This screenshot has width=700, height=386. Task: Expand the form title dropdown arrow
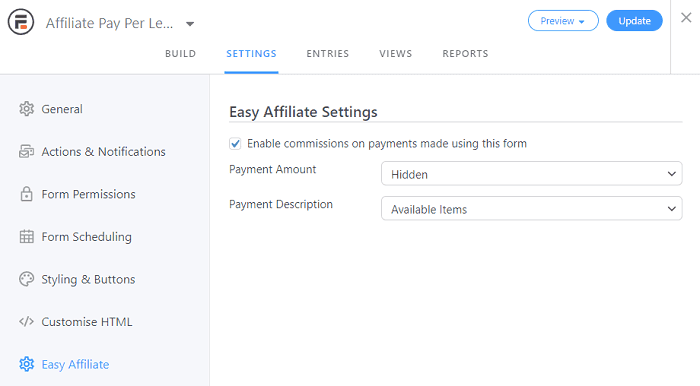click(x=190, y=24)
